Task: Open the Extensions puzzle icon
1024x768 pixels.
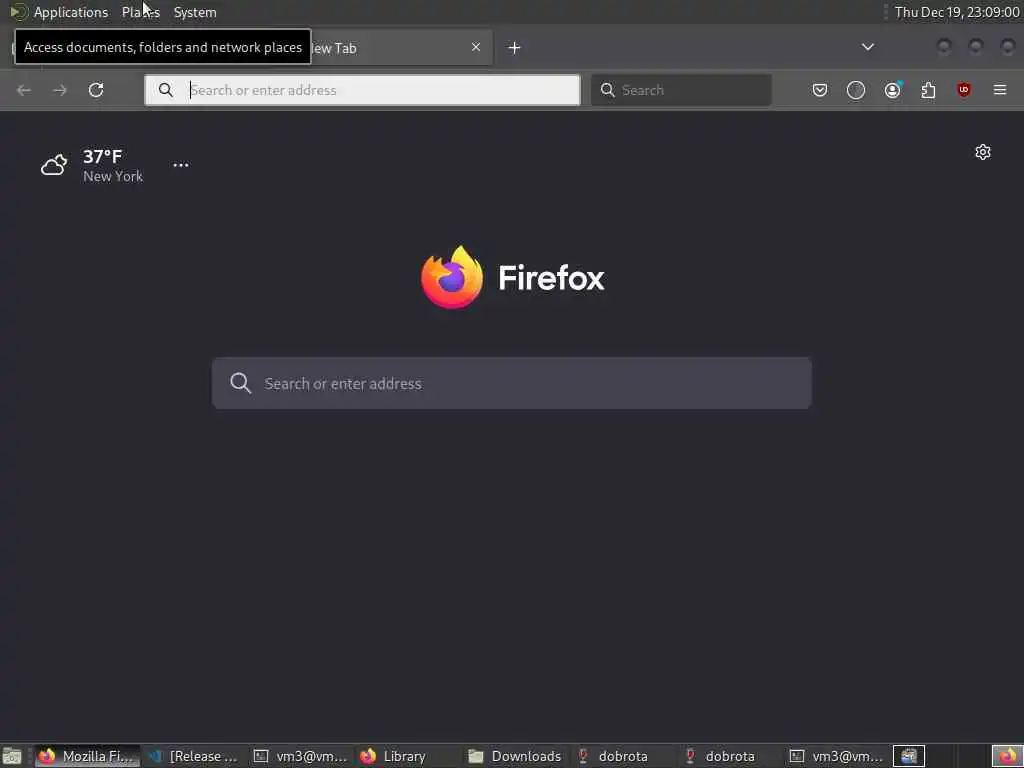Action: click(928, 89)
